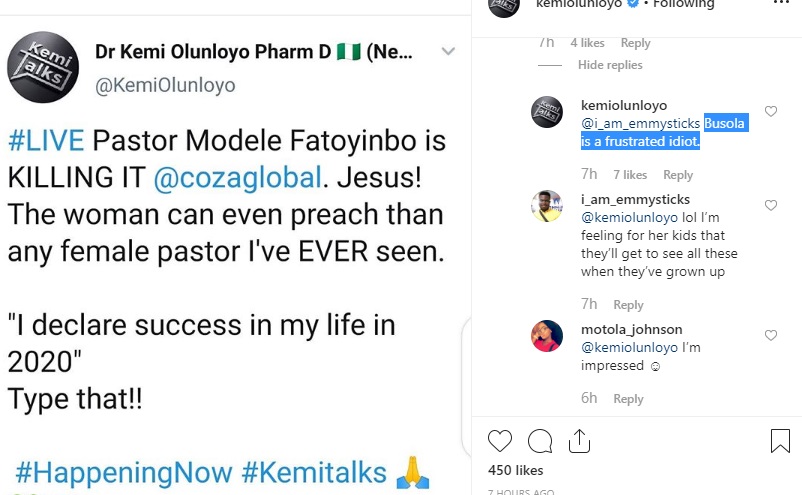The height and width of the screenshot is (495, 802).
Task: Like i_am_emmysticks comment heart
Action: pos(771,205)
